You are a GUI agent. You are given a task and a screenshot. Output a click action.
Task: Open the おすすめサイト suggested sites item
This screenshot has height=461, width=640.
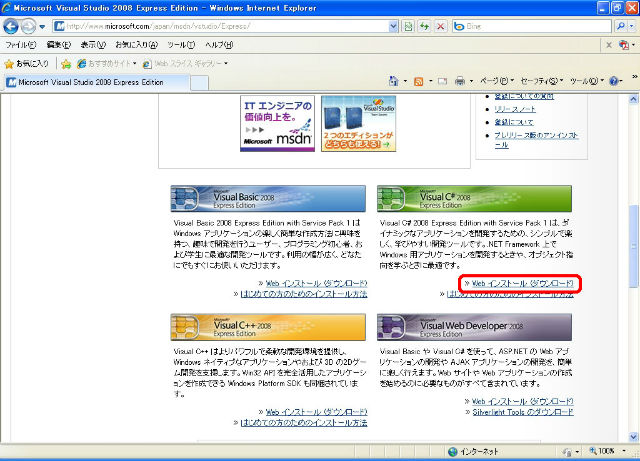click(107, 64)
